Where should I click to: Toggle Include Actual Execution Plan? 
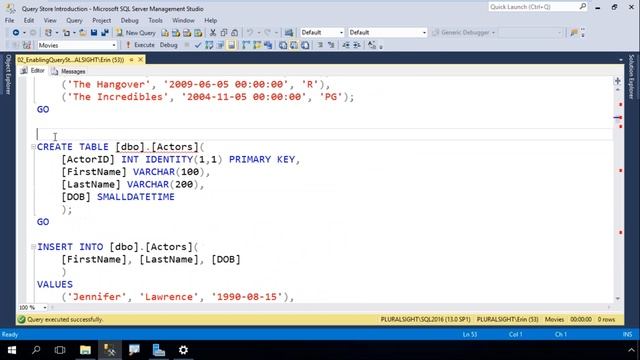tap(246, 45)
